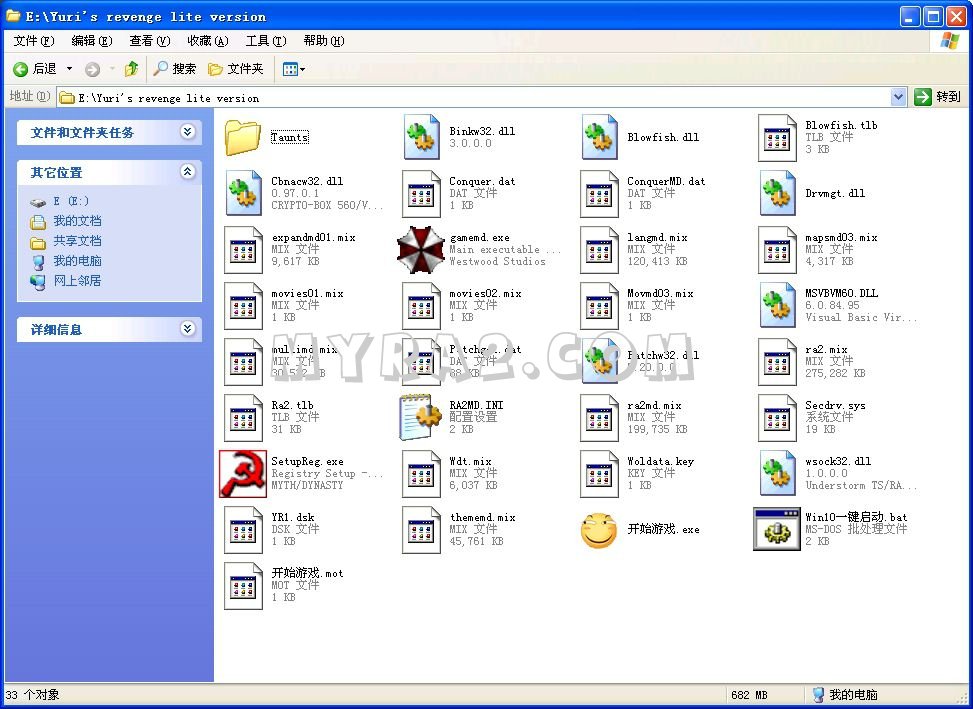Open 我的电脑 in the sidebar

(x=77, y=261)
